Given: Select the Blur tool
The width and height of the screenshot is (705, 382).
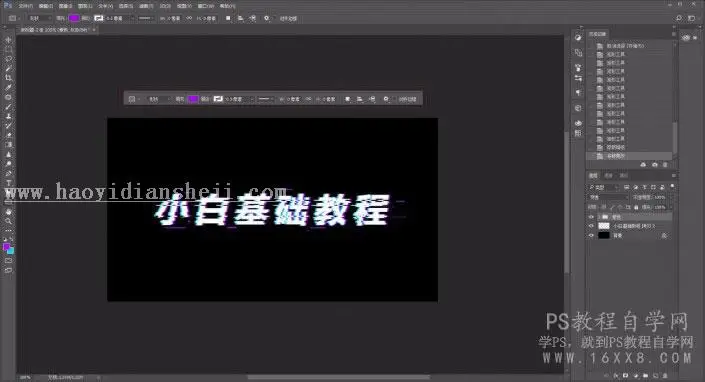Looking at the screenshot, I should click(x=9, y=155).
